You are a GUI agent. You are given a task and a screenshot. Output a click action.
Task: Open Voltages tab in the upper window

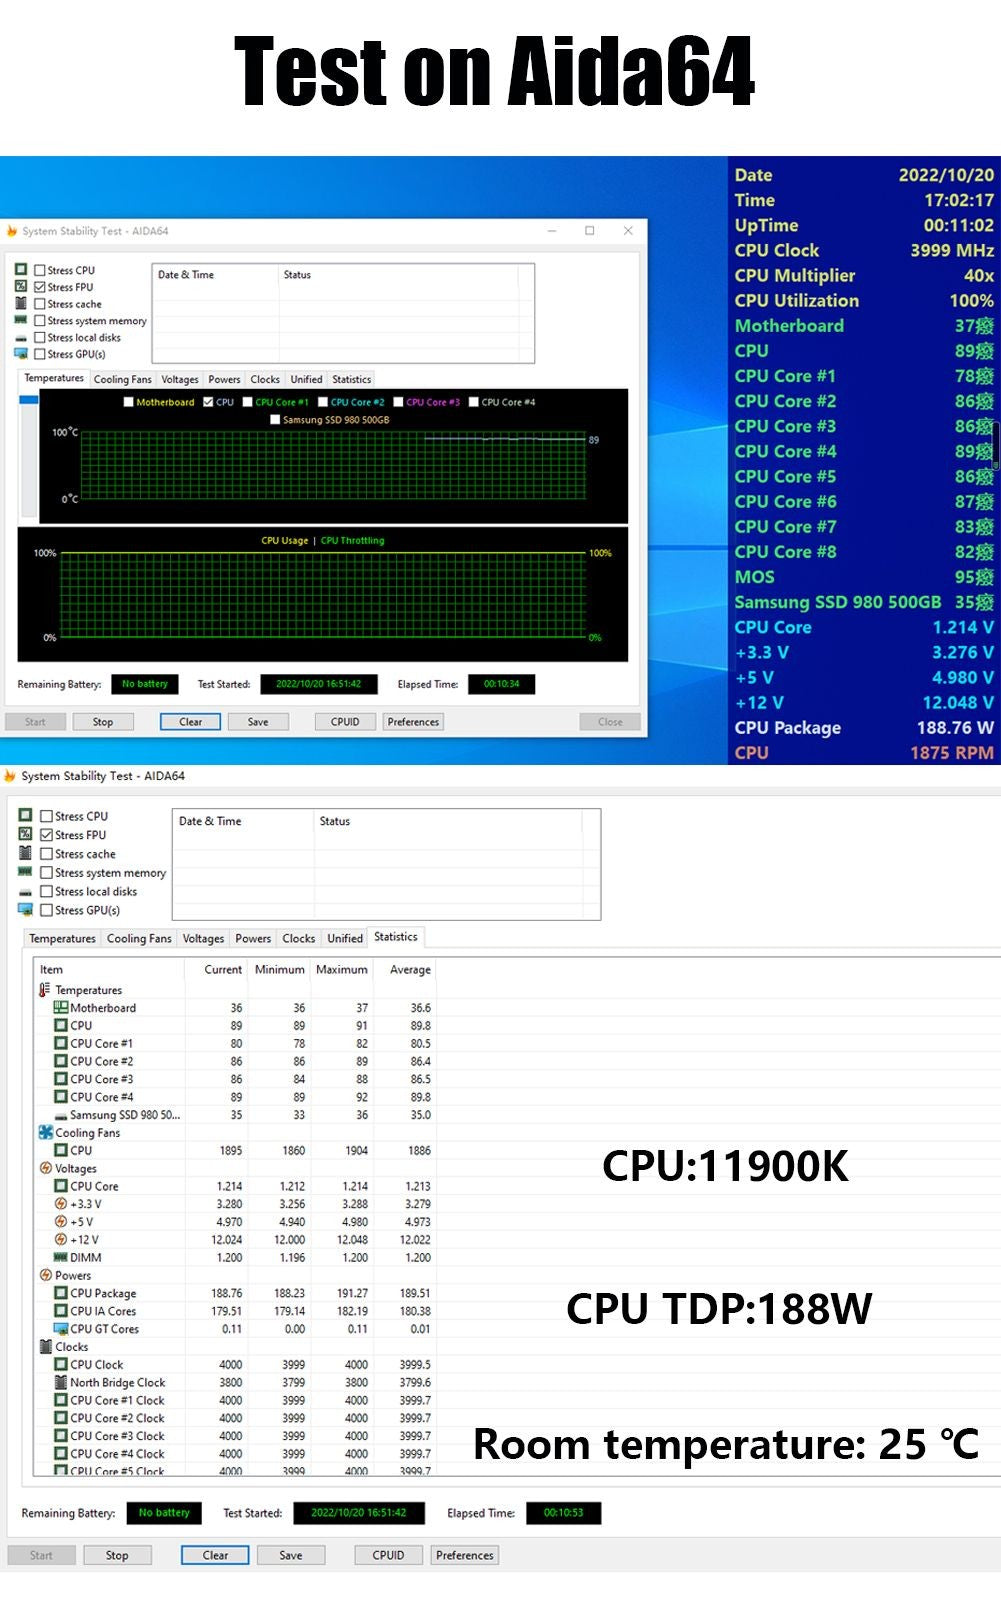[180, 379]
